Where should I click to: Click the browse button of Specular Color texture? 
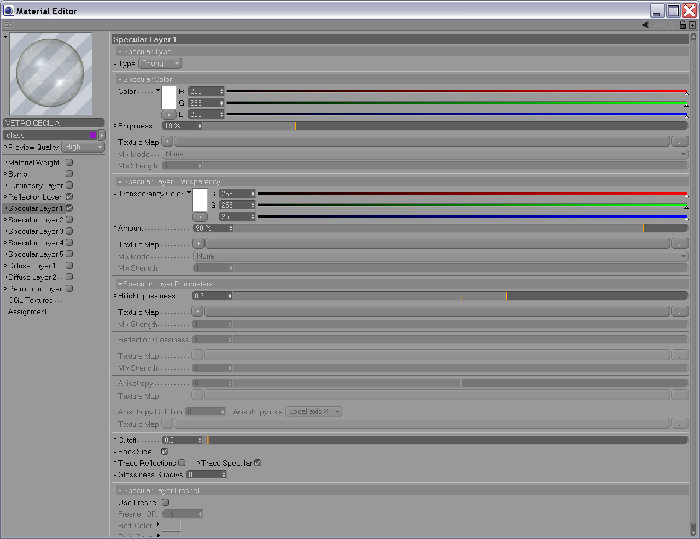[680, 142]
